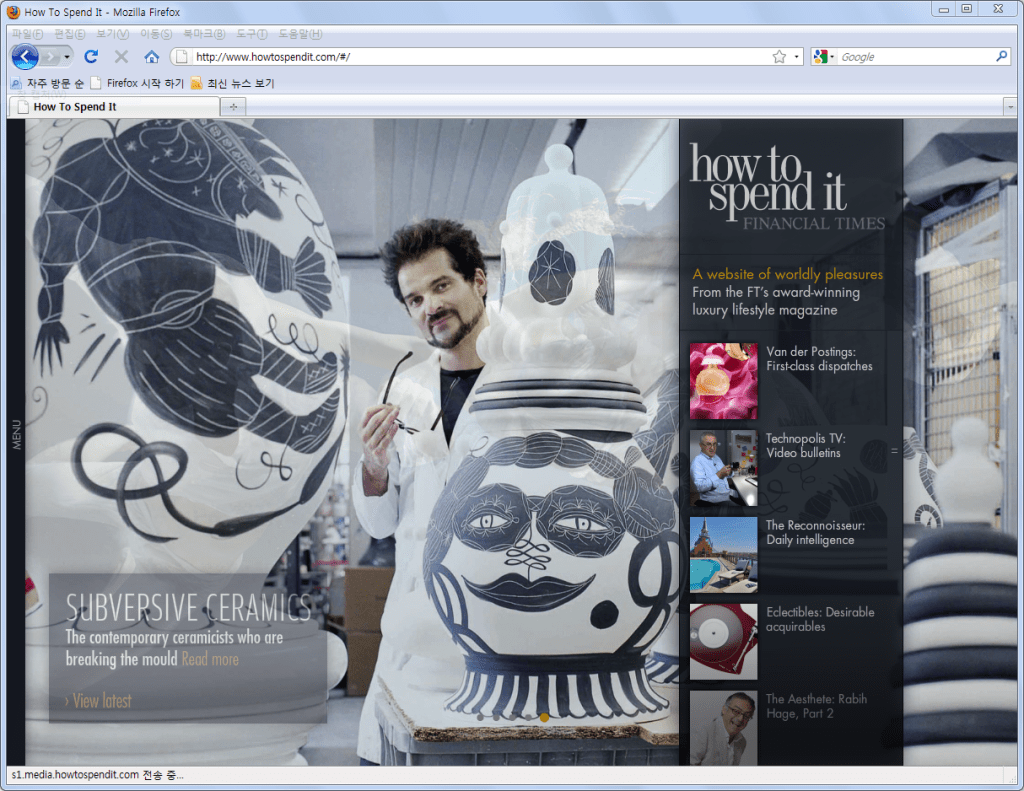The width and height of the screenshot is (1024, 791).
Task: Click the Read more link
Action: coord(210,659)
